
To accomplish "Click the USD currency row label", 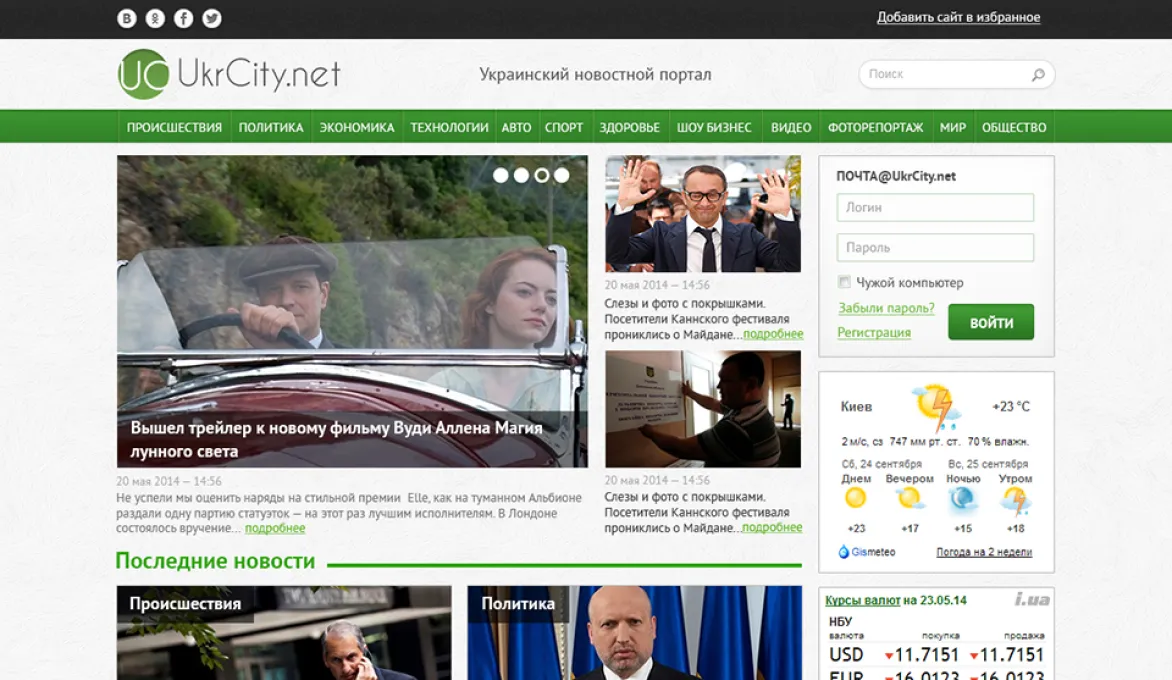I will [846, 655].
